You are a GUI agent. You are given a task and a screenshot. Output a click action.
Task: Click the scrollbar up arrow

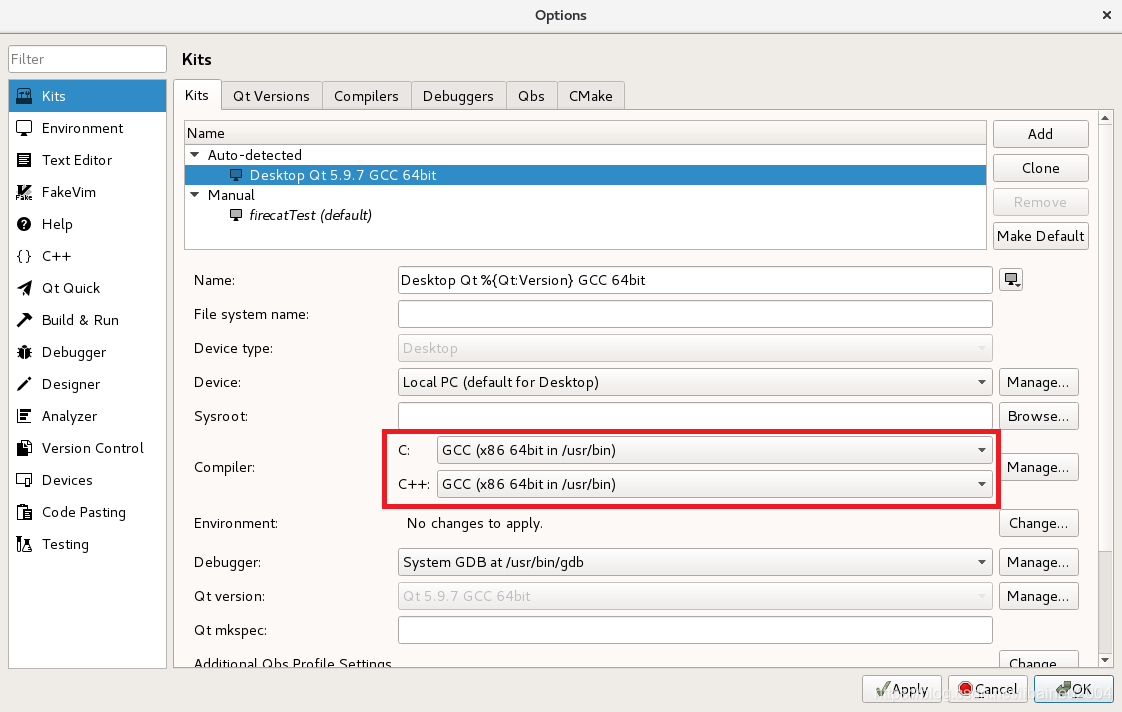click(1105, 118)
